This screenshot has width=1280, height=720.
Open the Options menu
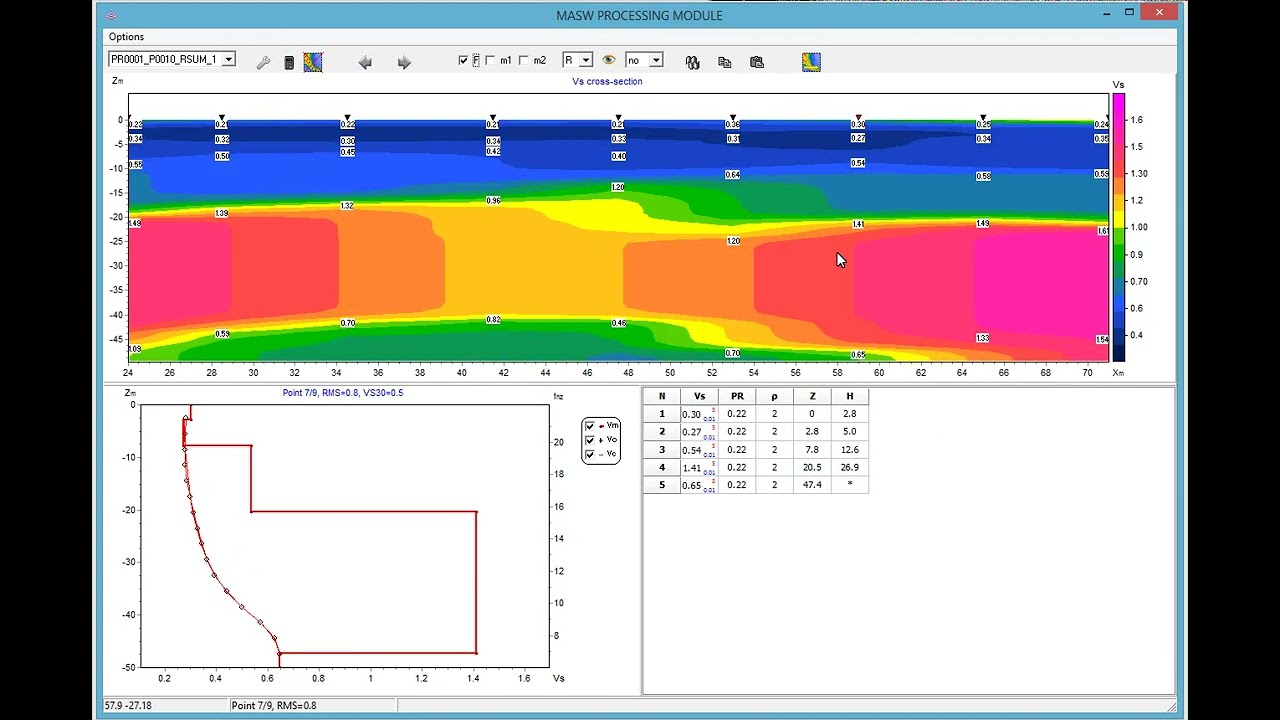[126, 37]
